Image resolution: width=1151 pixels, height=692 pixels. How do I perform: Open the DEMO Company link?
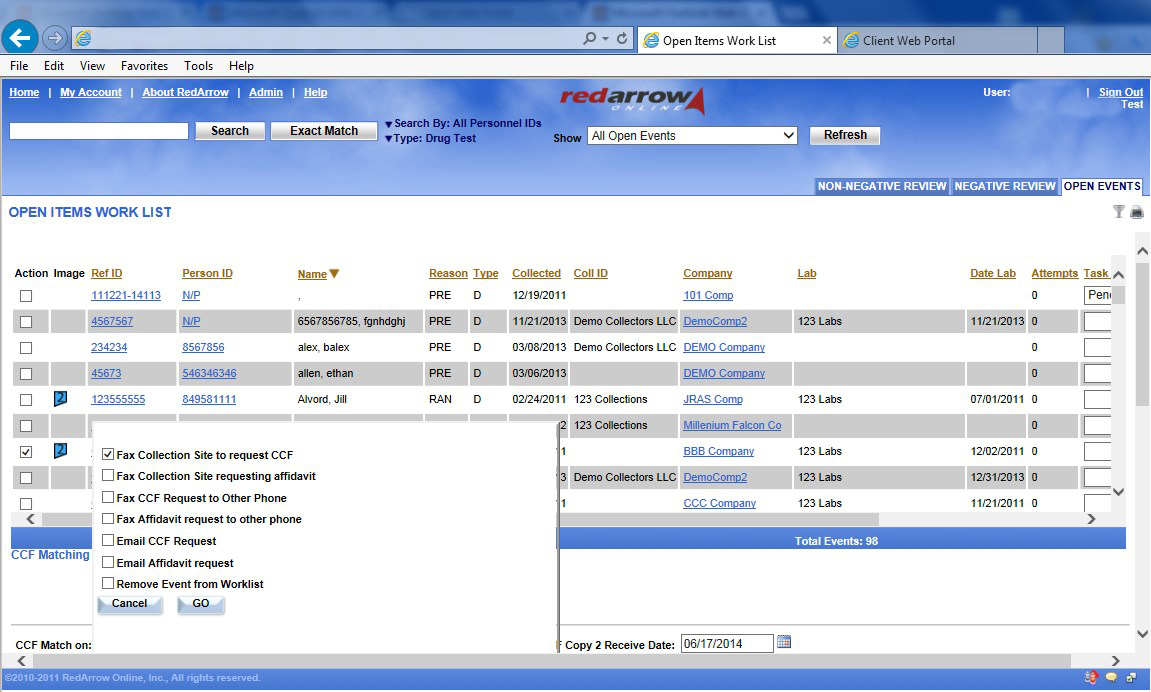724,347
